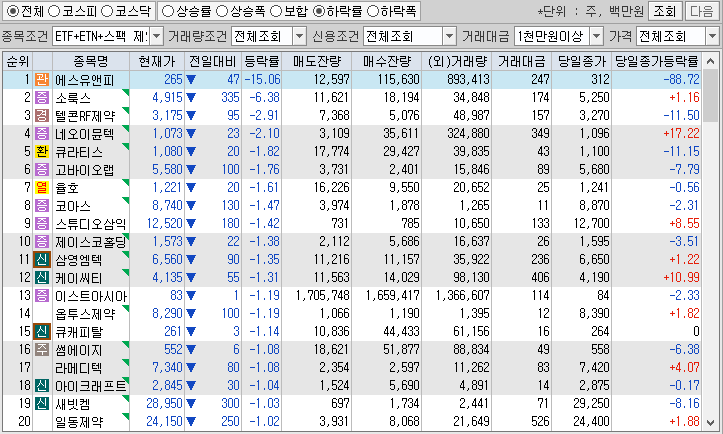The image size is (723, 434).
Task: Click the 신 badge icon for 큐캐피탈
Action: coord(42,331)
